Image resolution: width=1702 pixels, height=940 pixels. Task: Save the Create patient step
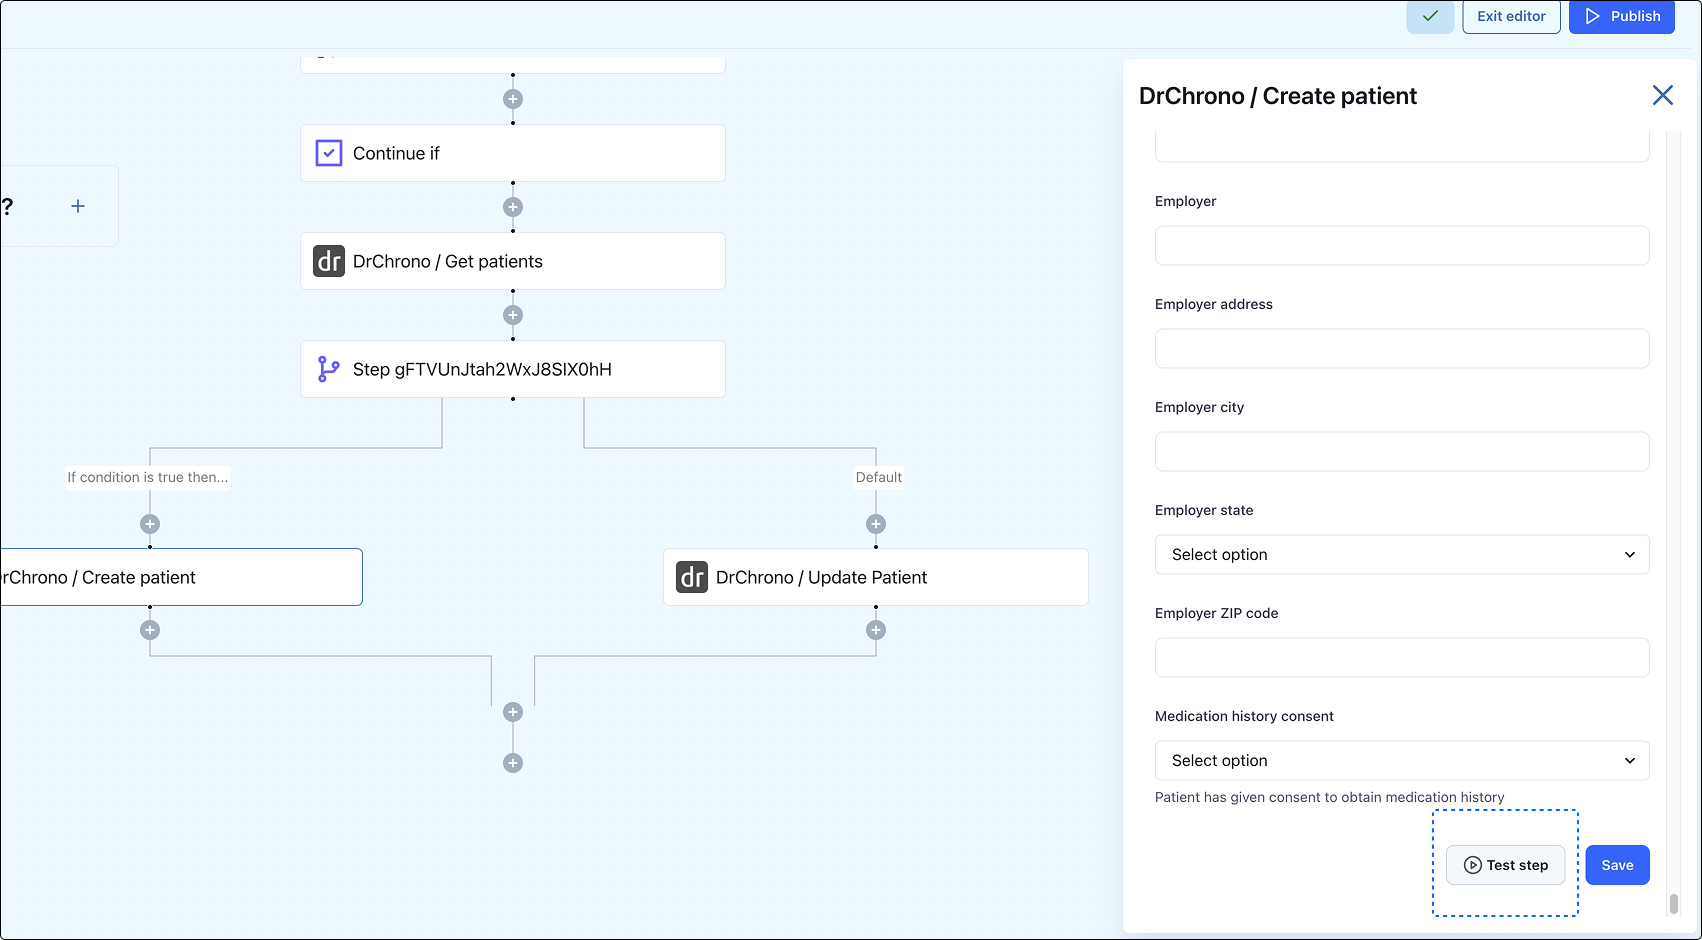(1617, 865)
